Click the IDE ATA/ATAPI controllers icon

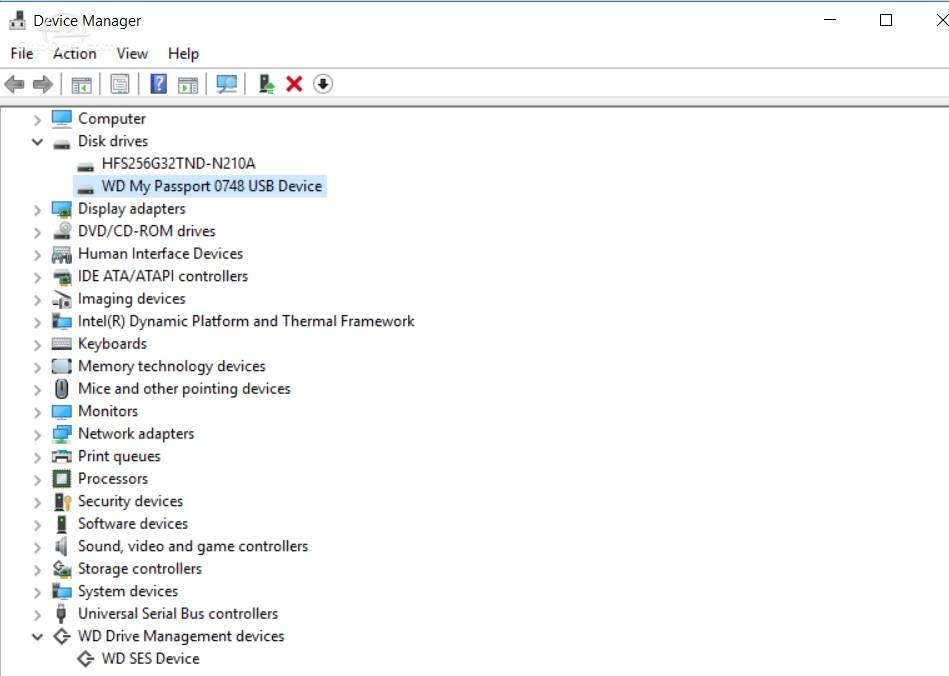(62, 277)
